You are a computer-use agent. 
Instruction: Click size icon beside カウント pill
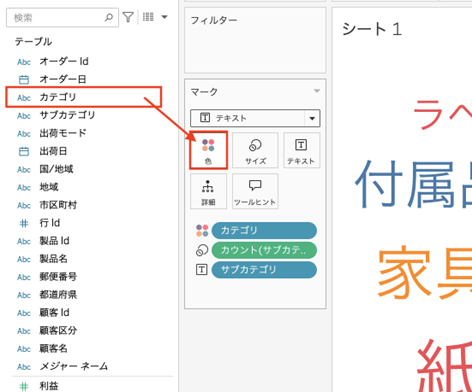tap(202, 250)
